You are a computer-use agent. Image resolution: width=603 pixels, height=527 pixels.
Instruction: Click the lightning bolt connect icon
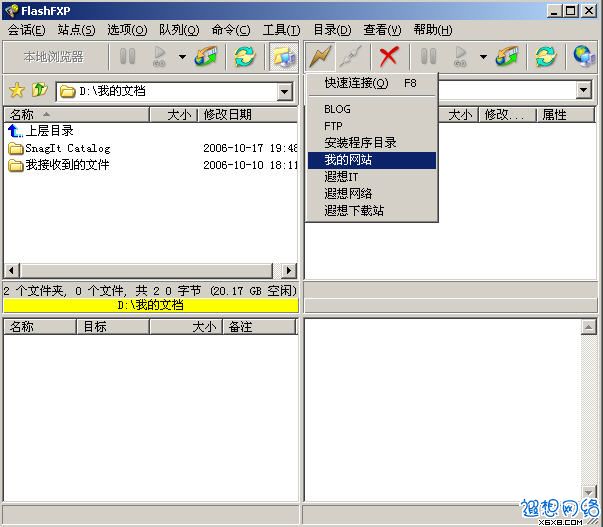320,56
